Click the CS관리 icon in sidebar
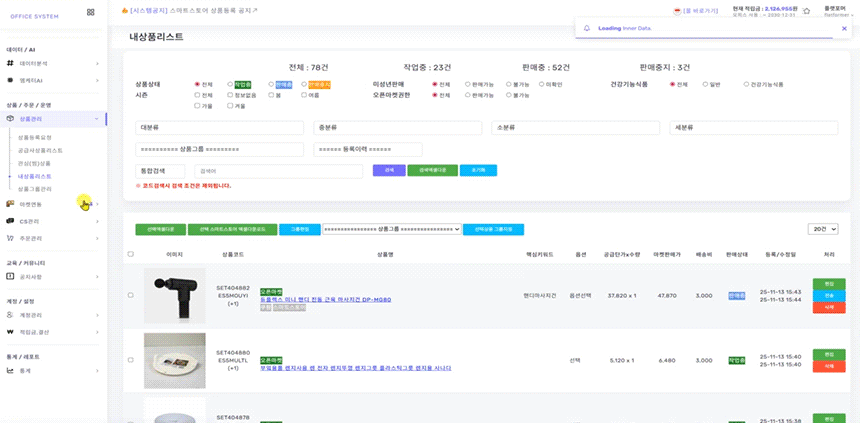This screenshot has width=860, height=423. [9, 221]
